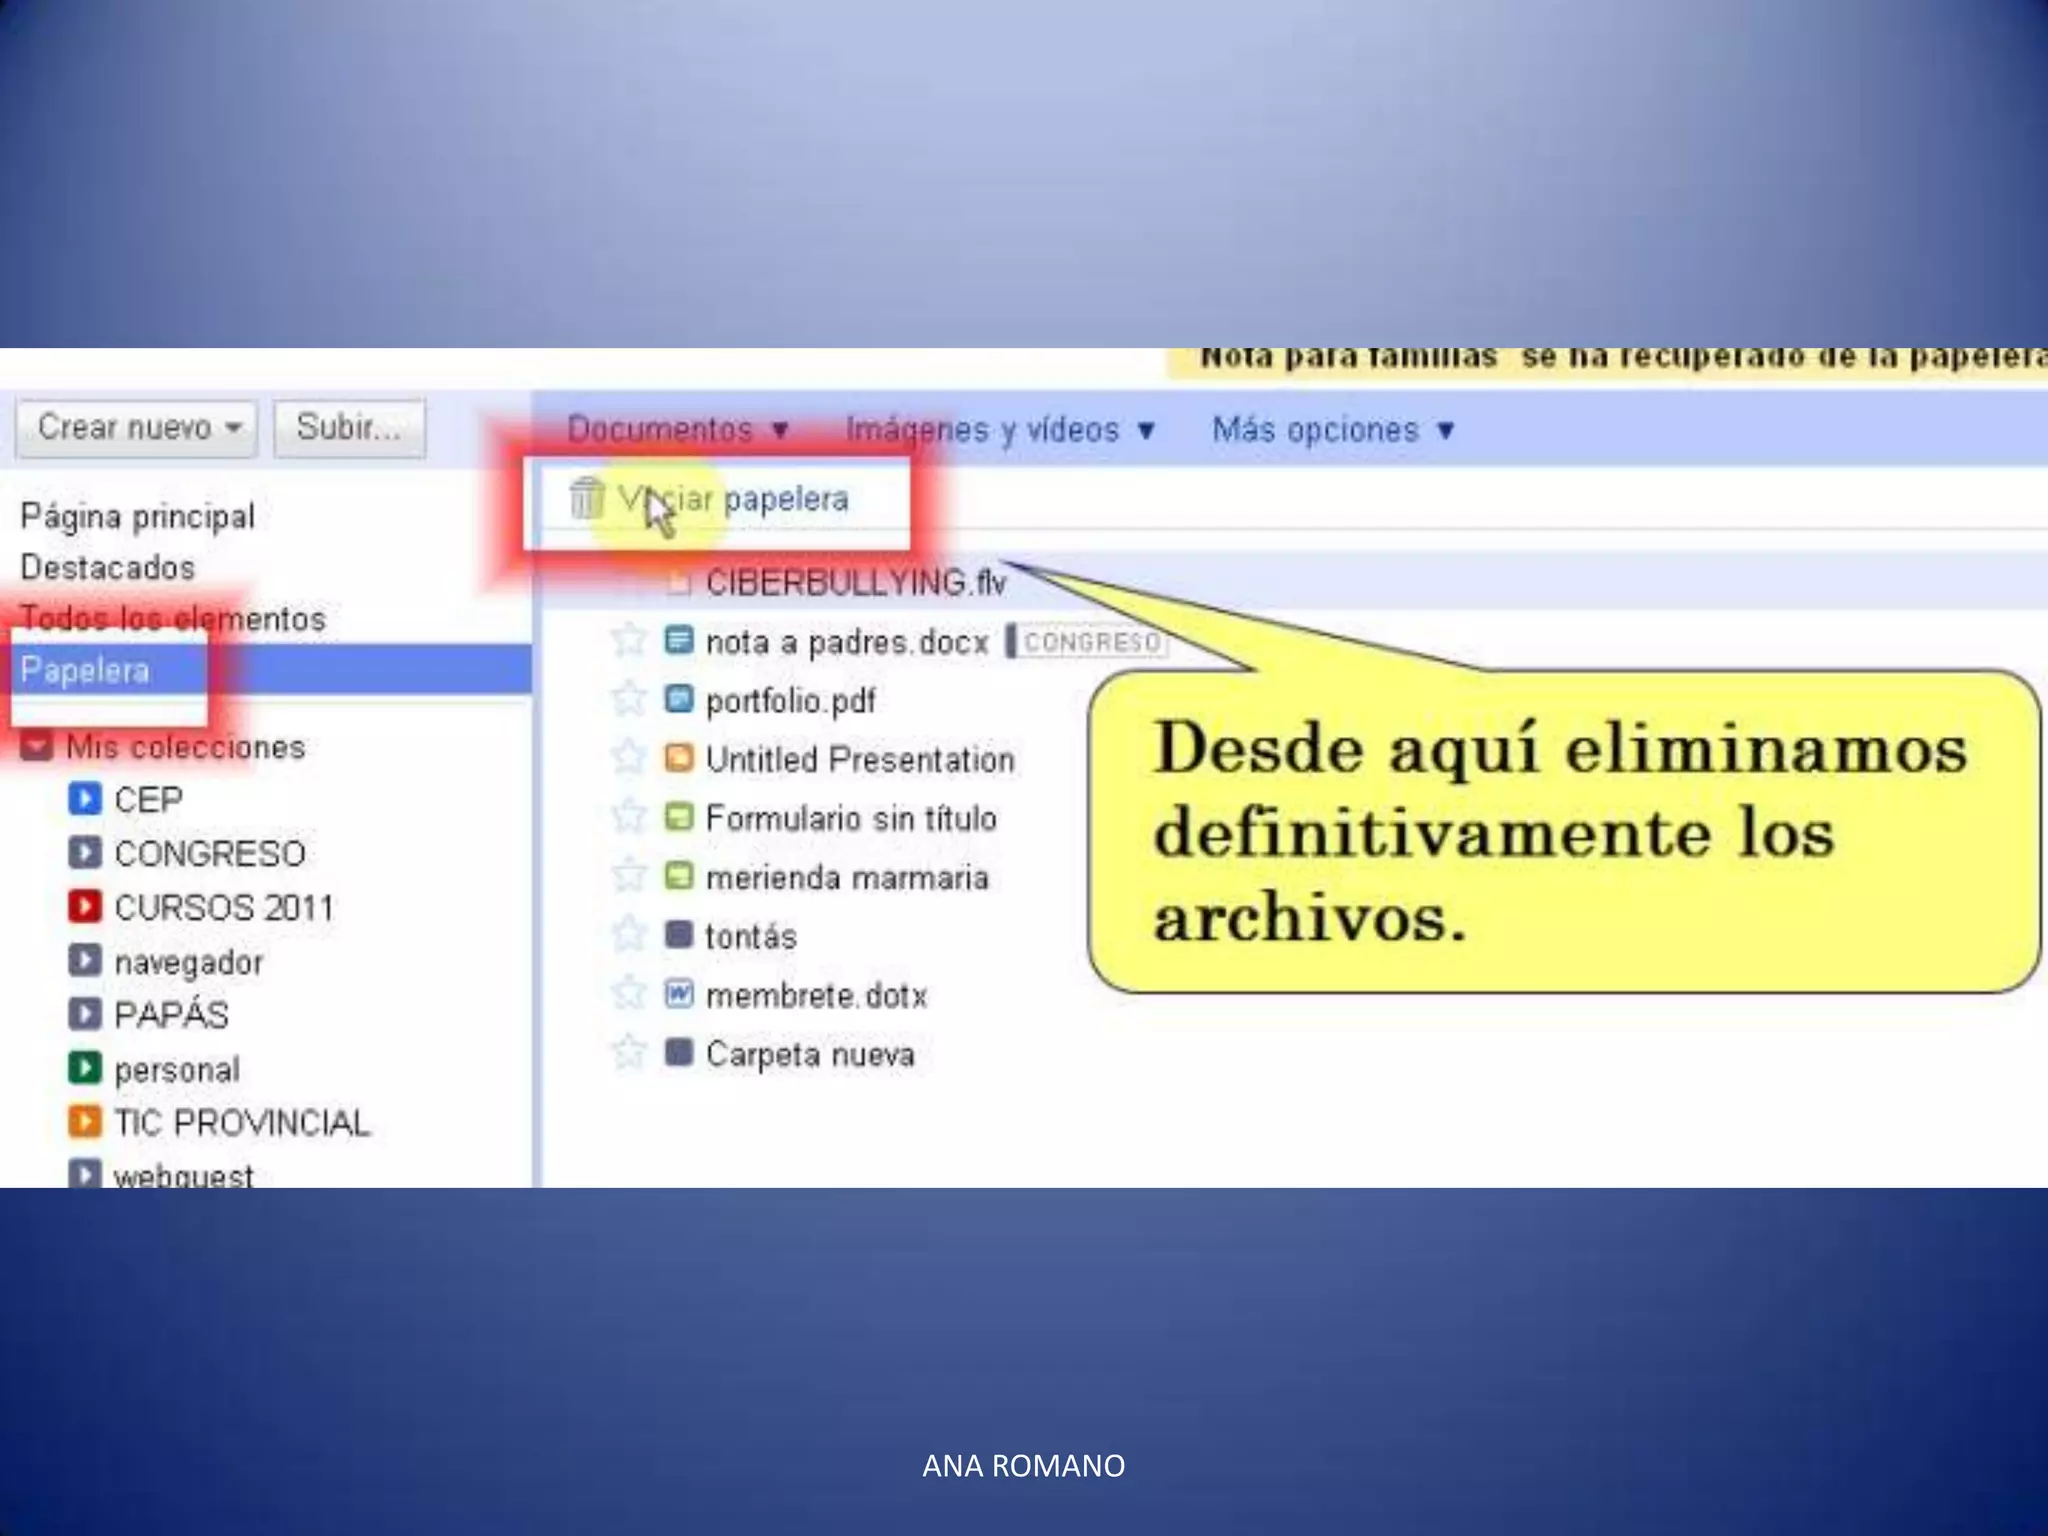Open the Más opciones menu
This screenshot has width=2048, height=1536.
tap(1332, 430)
